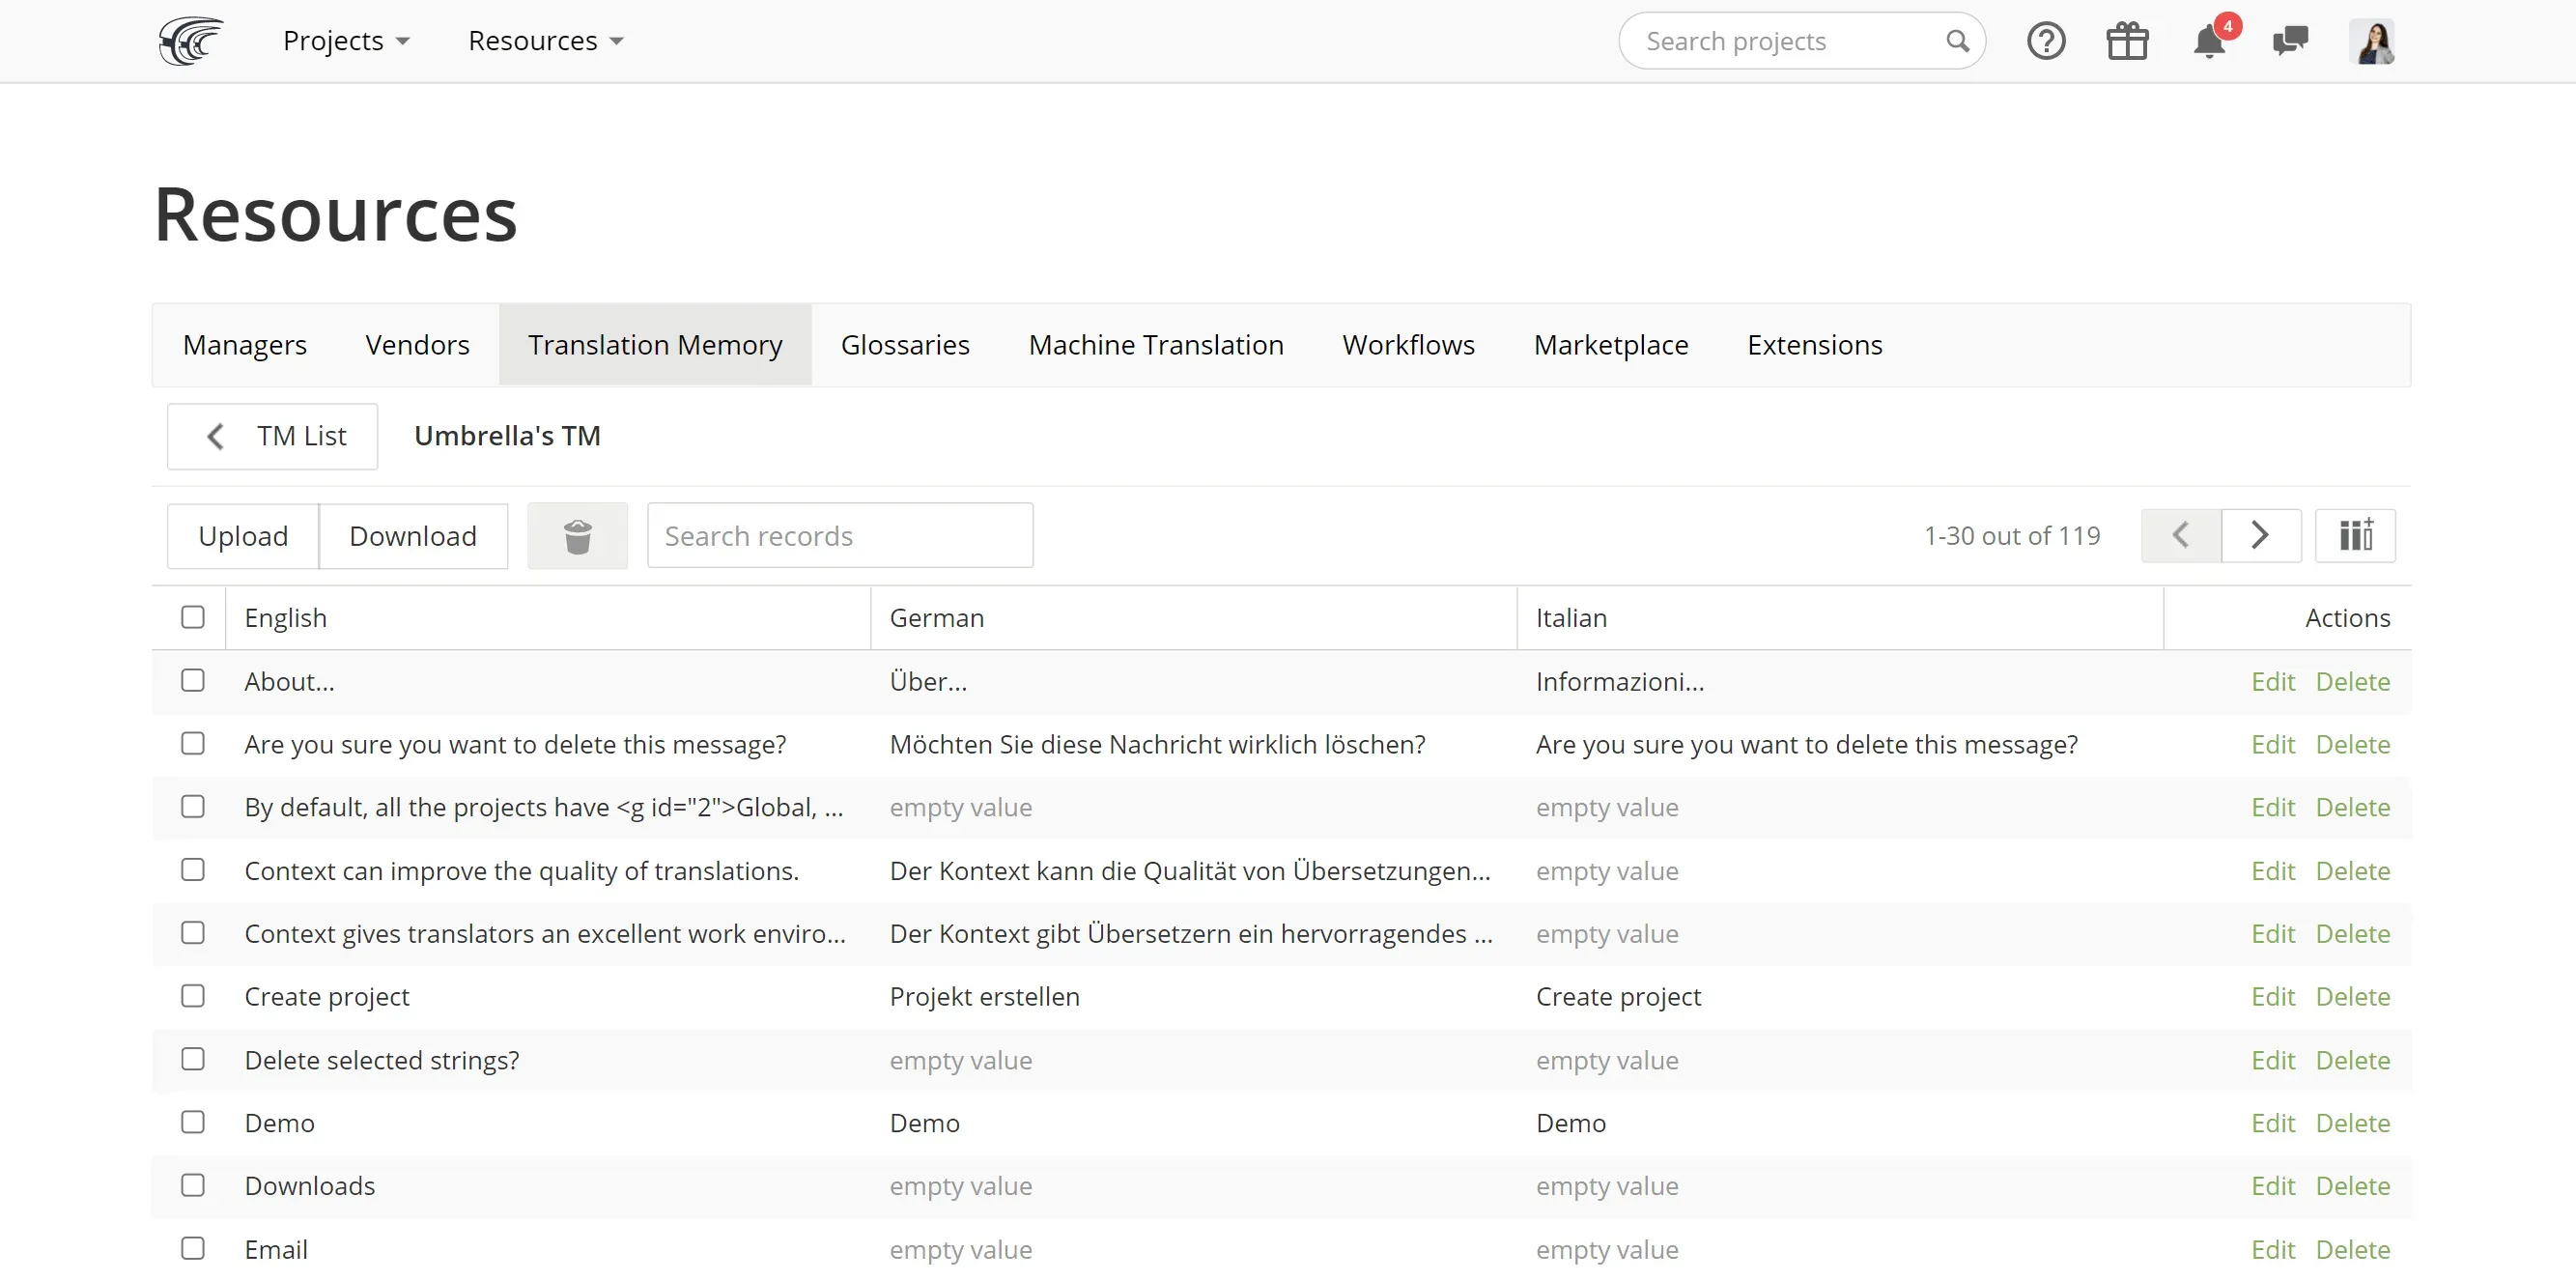Screen dimensions: 2576x1281
Task: Open the gift promotions icon
Action: pyautogui.click(x=2127, y=40)
